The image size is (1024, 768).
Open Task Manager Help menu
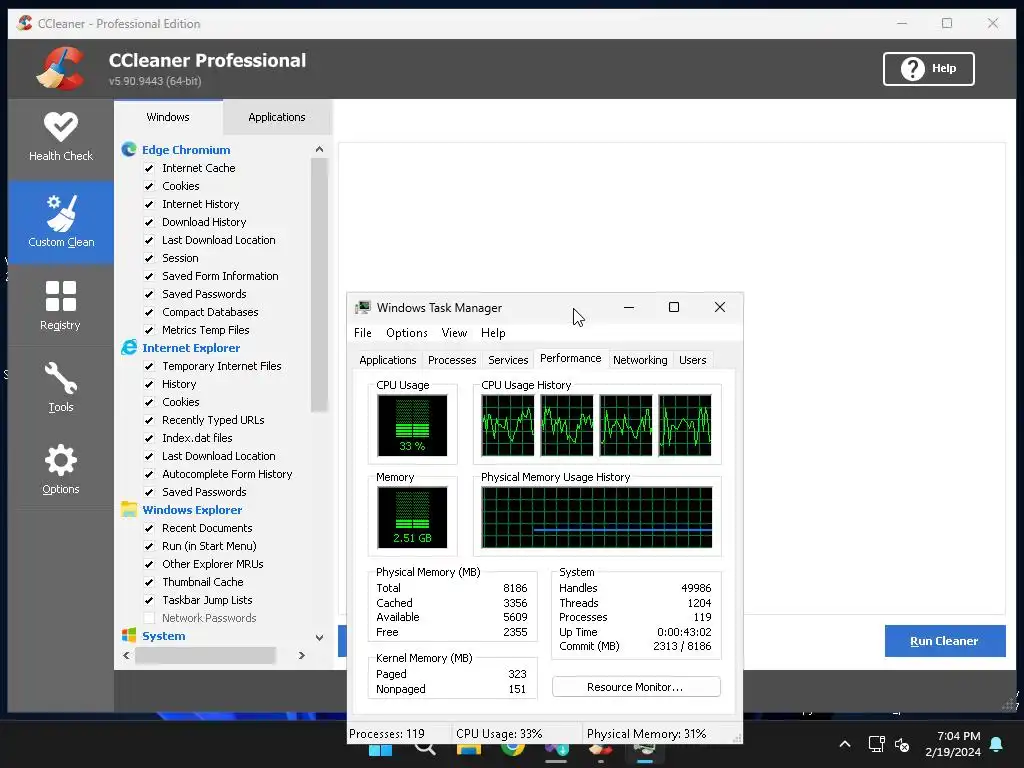493,333
